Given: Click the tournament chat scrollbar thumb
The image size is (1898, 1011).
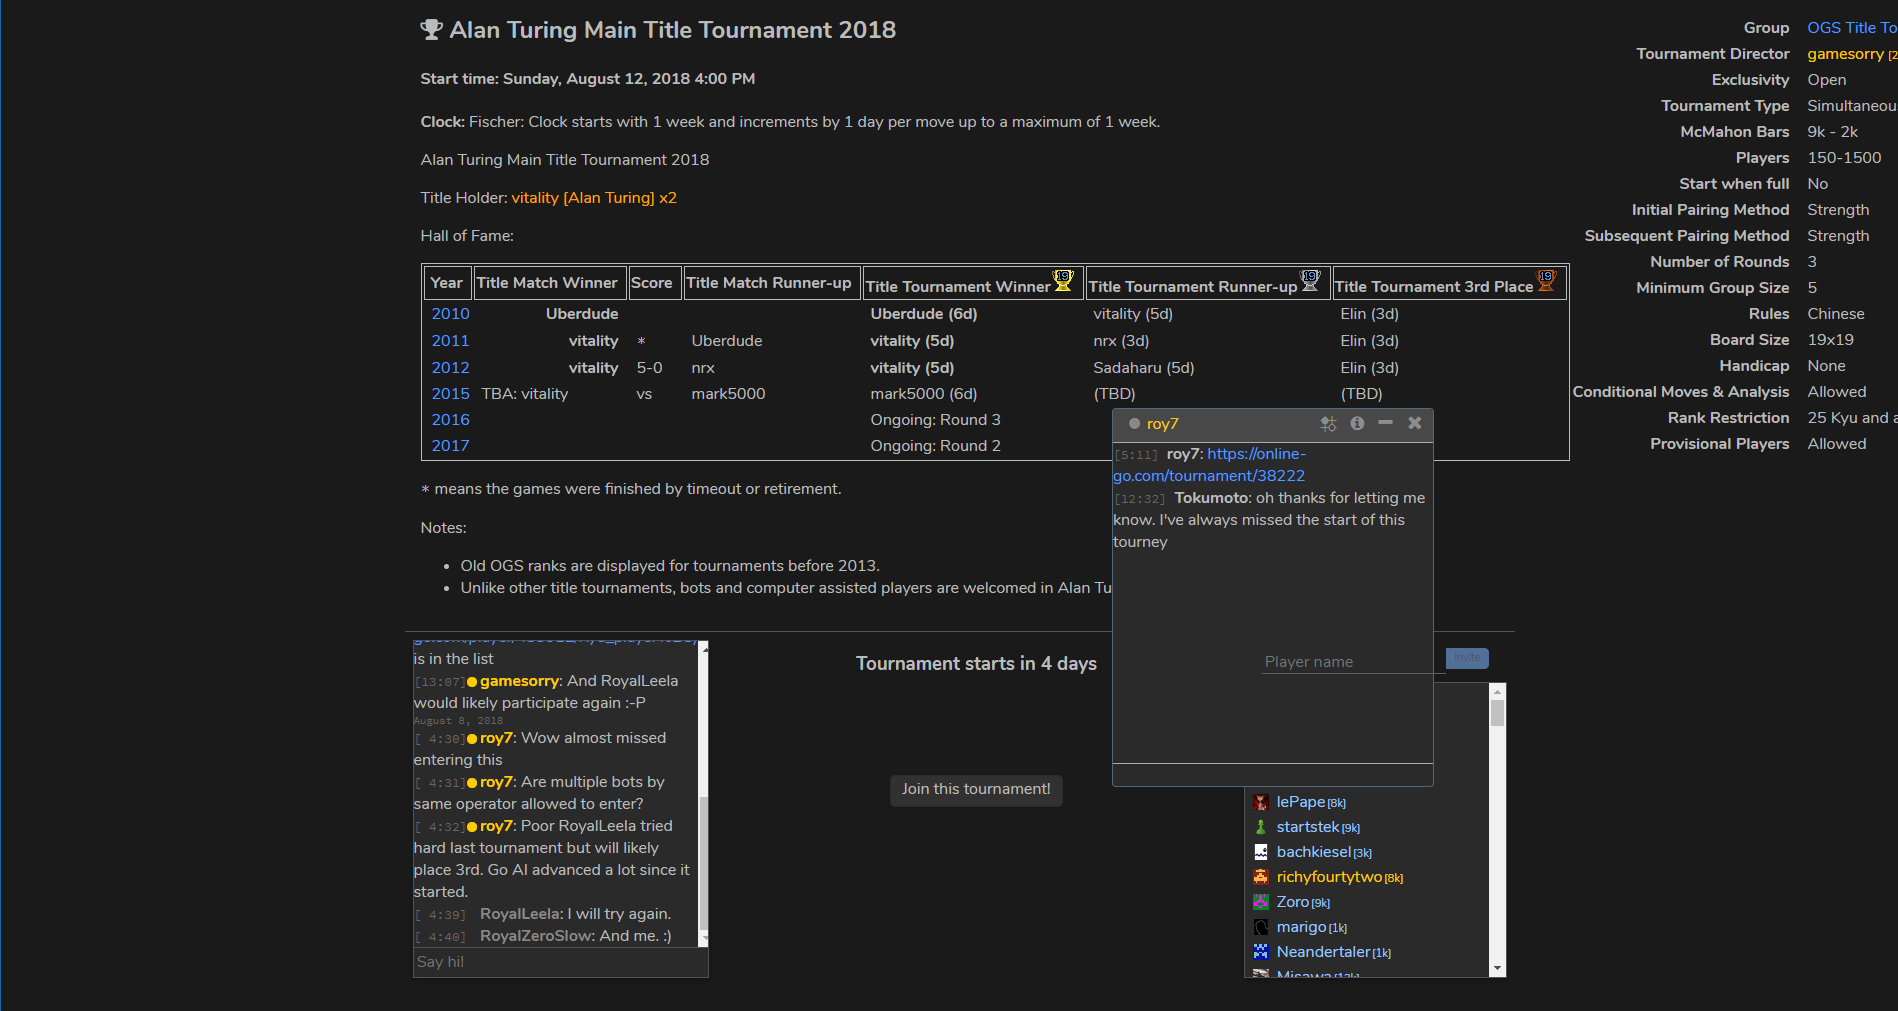Looking at the screenshot, I should 704,864.
